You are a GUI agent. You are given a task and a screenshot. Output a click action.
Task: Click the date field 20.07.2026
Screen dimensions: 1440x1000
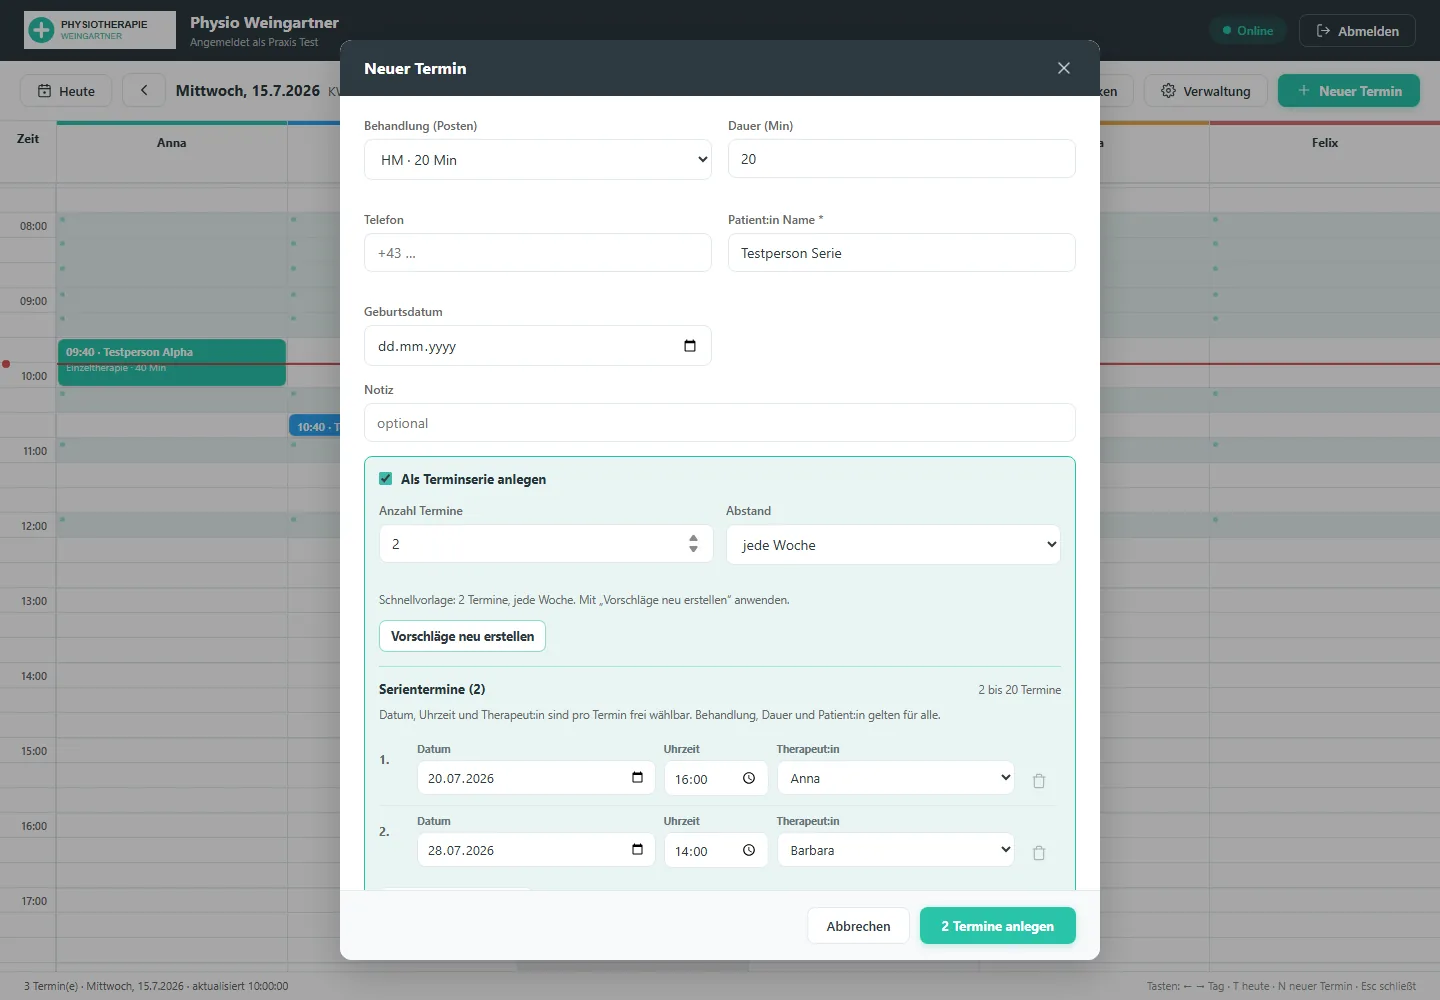536,778
